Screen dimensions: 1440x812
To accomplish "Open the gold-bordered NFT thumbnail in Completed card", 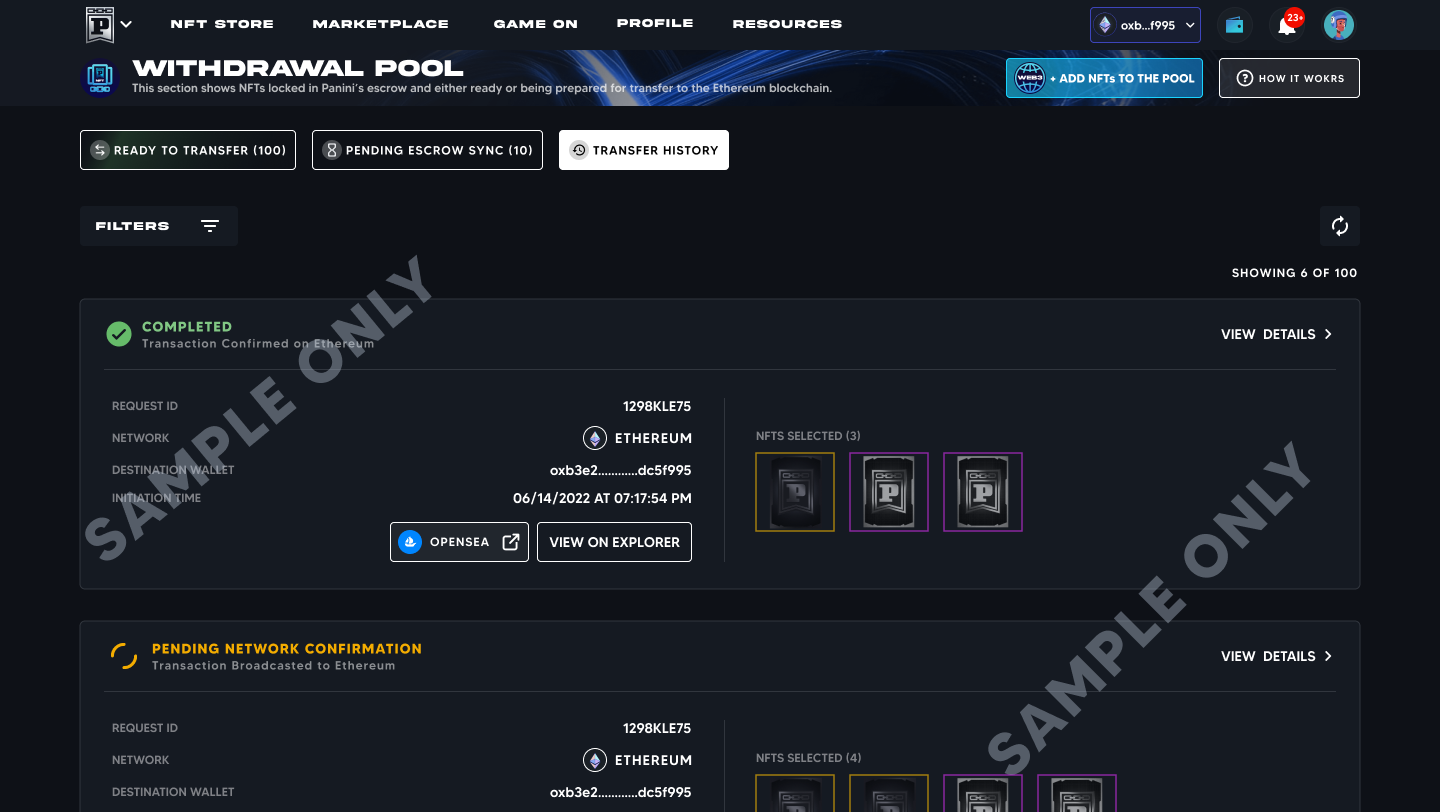I will (x=795, y=492).
